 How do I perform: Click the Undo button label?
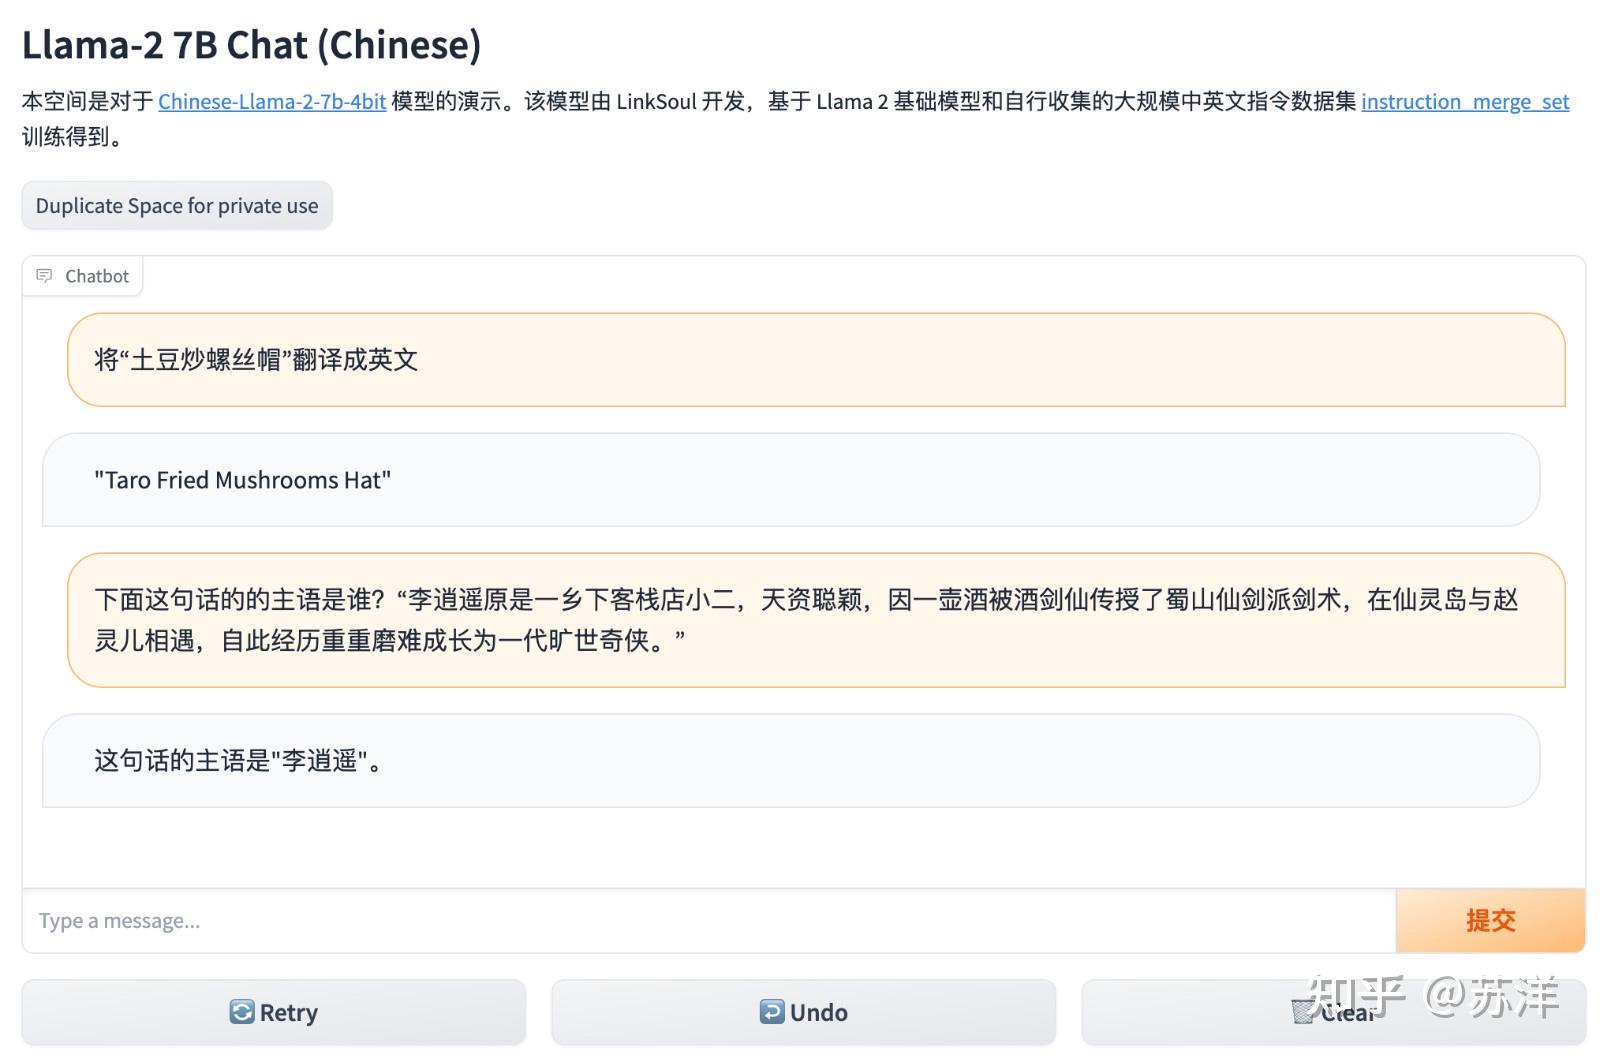point(819,1013)
